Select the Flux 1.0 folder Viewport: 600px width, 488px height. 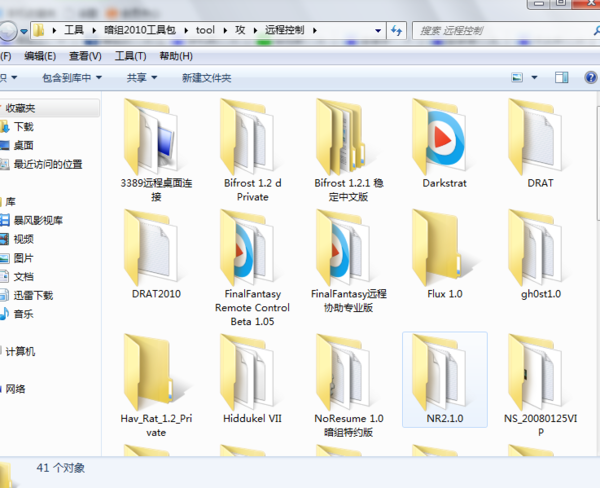pyautogui.click(x=445, y=255)
